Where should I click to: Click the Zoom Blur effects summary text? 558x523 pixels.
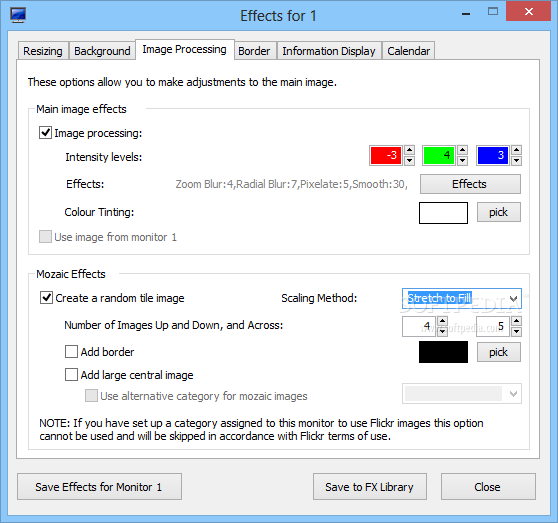[x=291, y=184]
